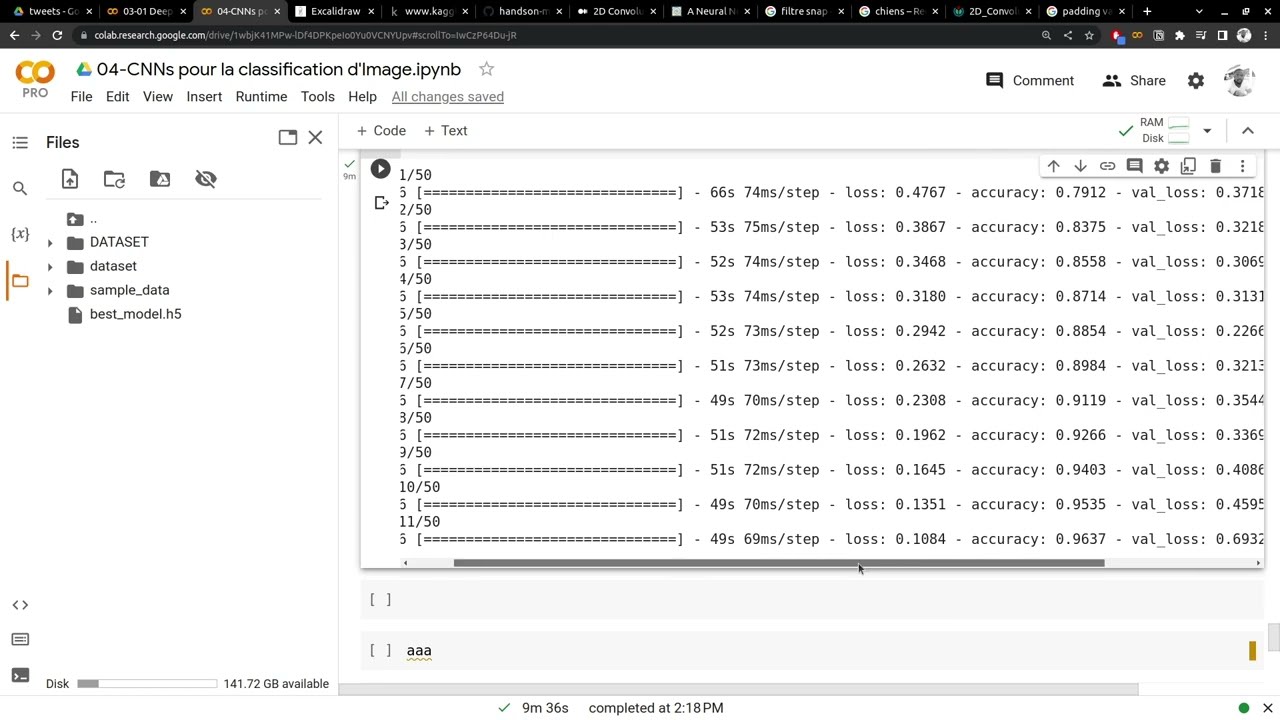Expand the DATASET folder
The width and height of the screenshot is (1280, 720).
(x=50, y=243)
